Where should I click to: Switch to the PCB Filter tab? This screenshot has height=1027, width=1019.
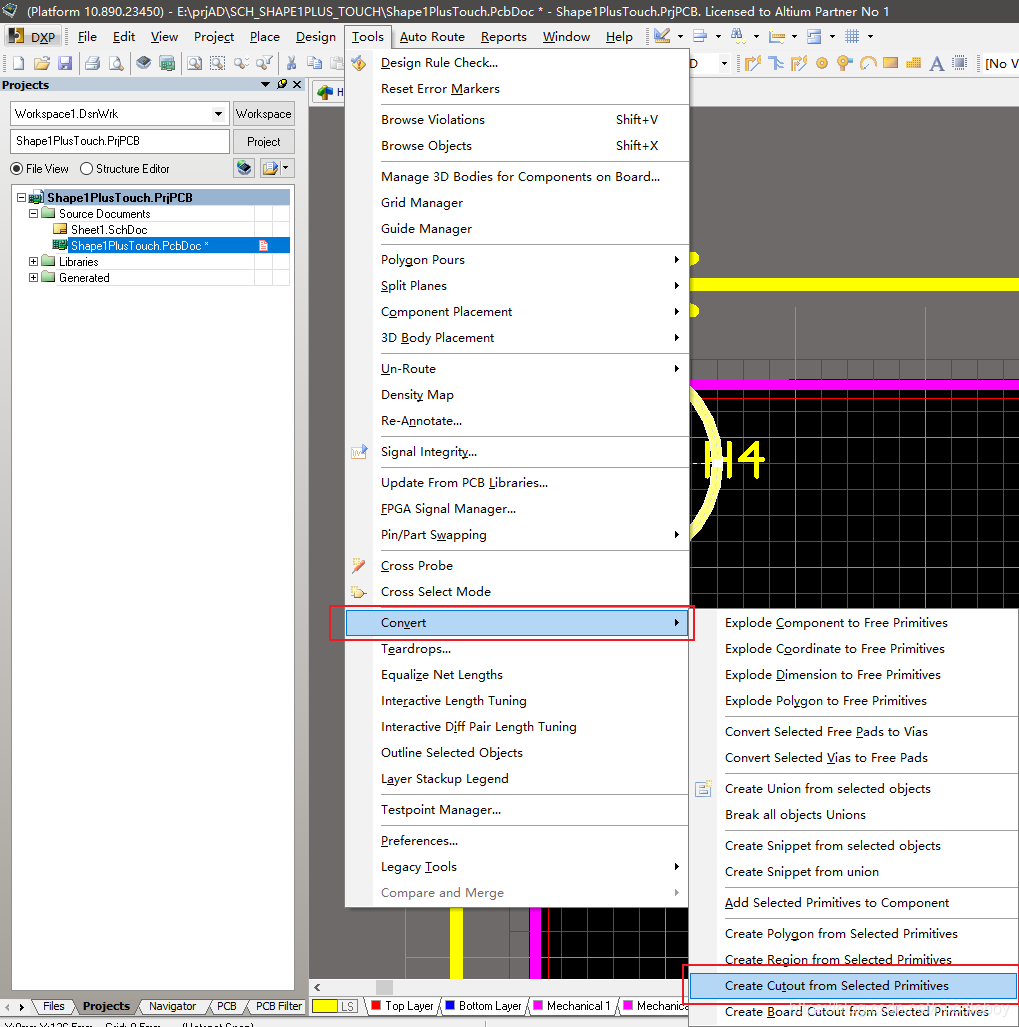click(279, 1006)
